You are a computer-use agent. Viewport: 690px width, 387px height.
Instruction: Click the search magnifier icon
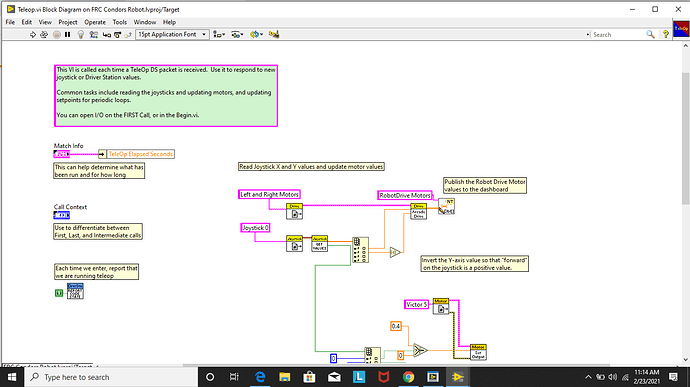tap(650, 34)
